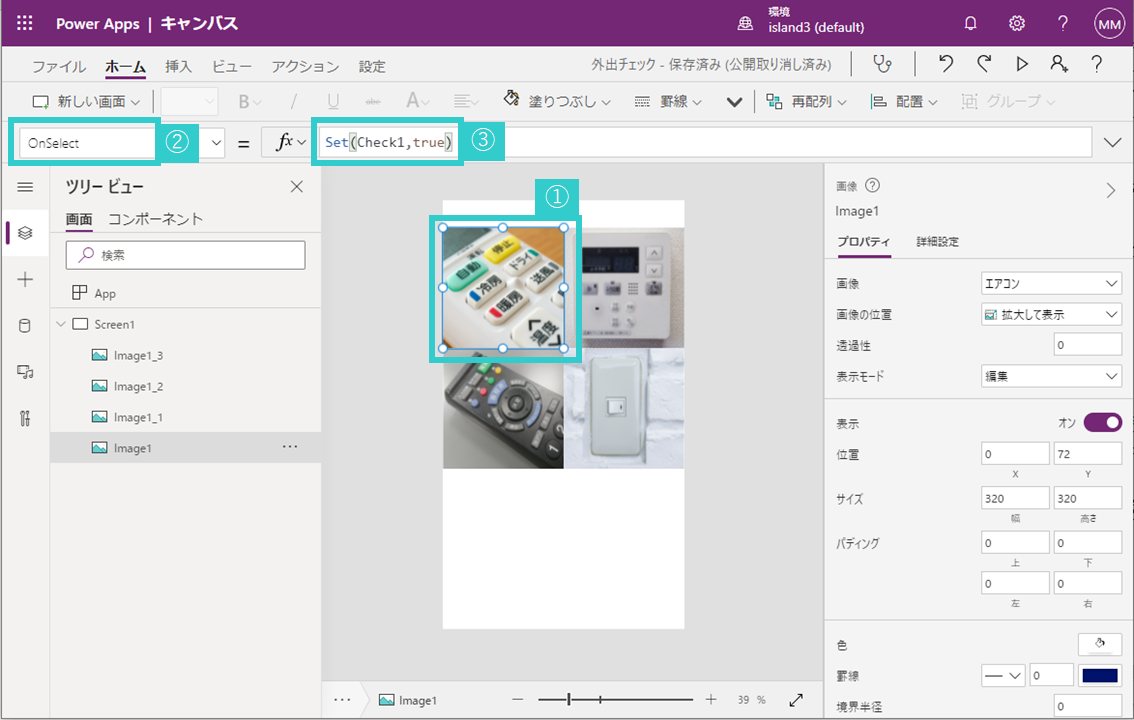Click the tree view search box
Viewport: 1134px width, 720px height.
click(x=185, y=254)
